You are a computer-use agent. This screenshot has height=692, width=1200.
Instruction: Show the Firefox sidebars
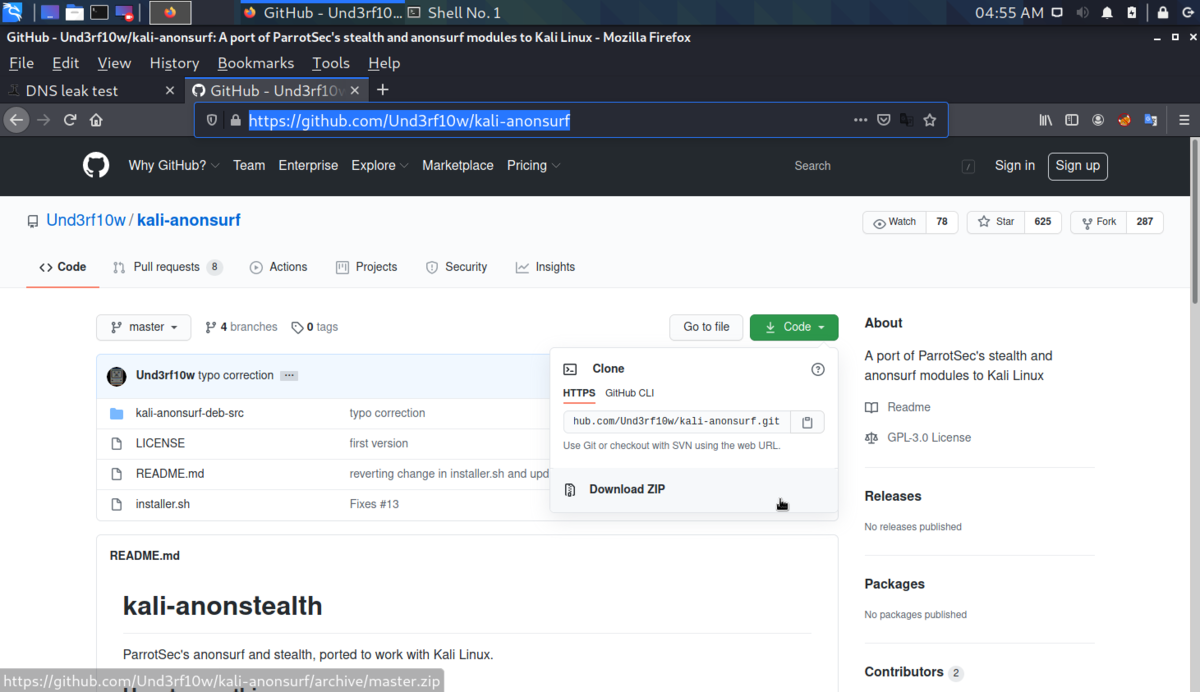click(x=1072, y=120)
